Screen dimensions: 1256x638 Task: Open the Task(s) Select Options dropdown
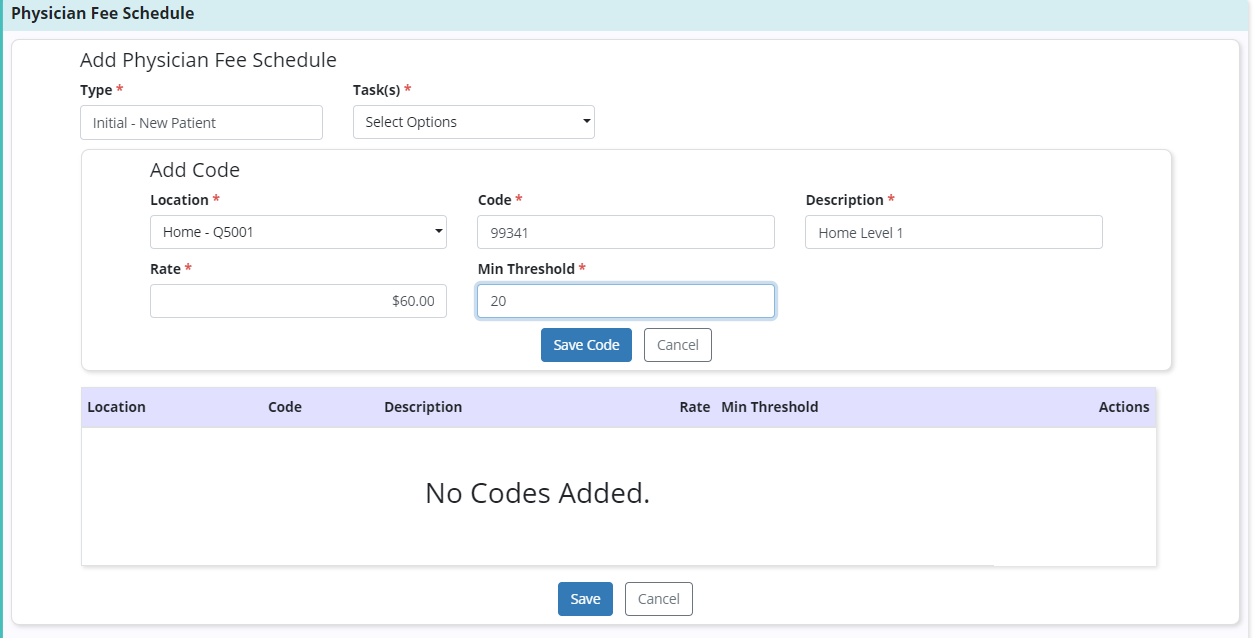(473, 122)
